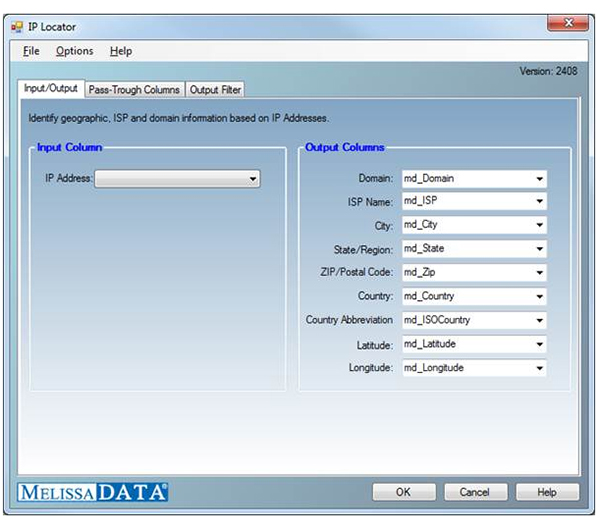The image size is (600, 531).
Task: Expand the Country output dropdown
Action: (540, 296)
